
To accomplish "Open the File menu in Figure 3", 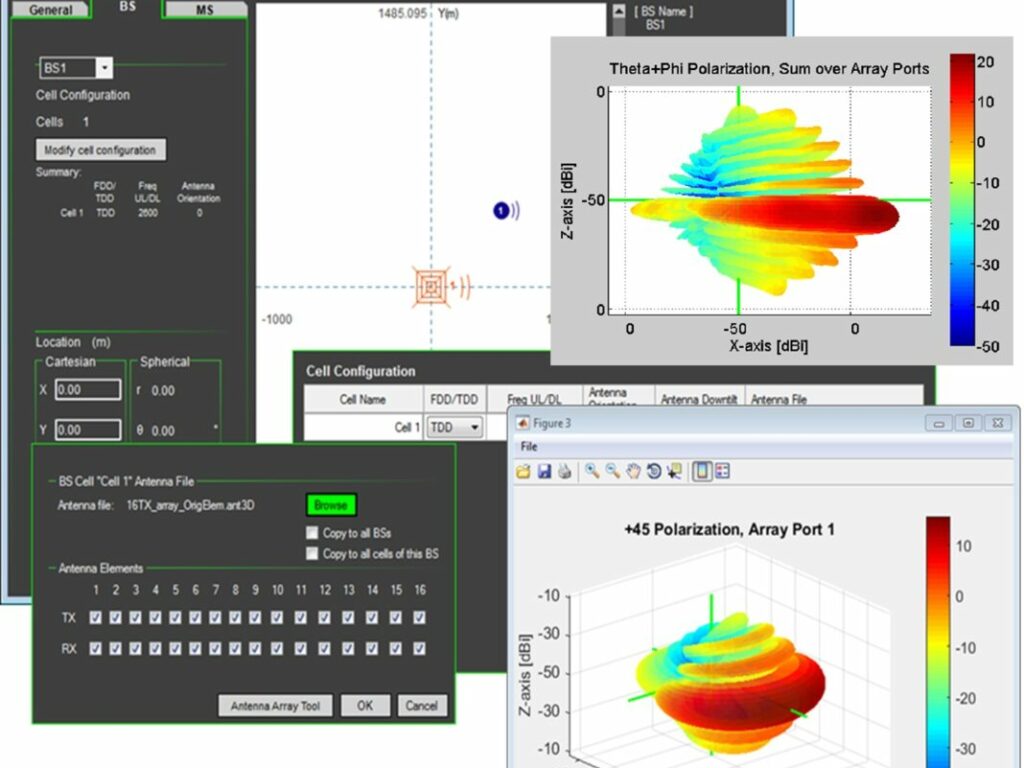I will click(529, 447).
